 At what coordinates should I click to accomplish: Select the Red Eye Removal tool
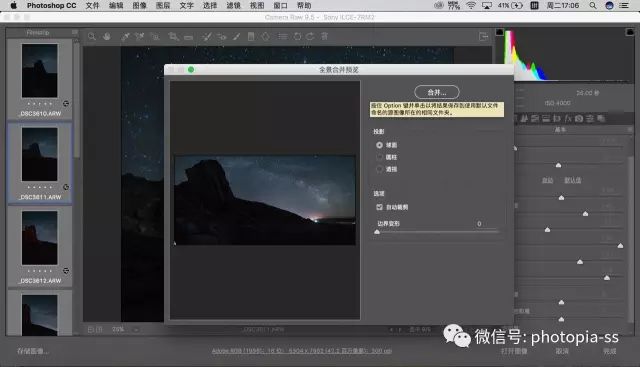[x=222, y=36]
